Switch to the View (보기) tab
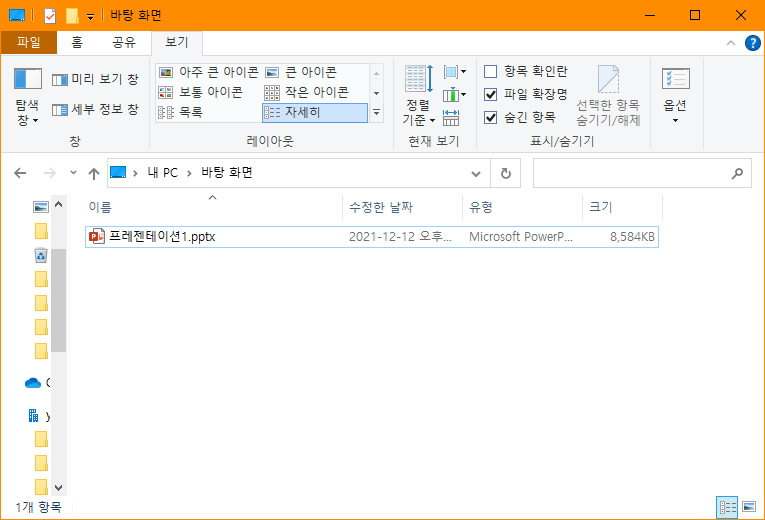The image size is (765, 520). click(177, 42)
